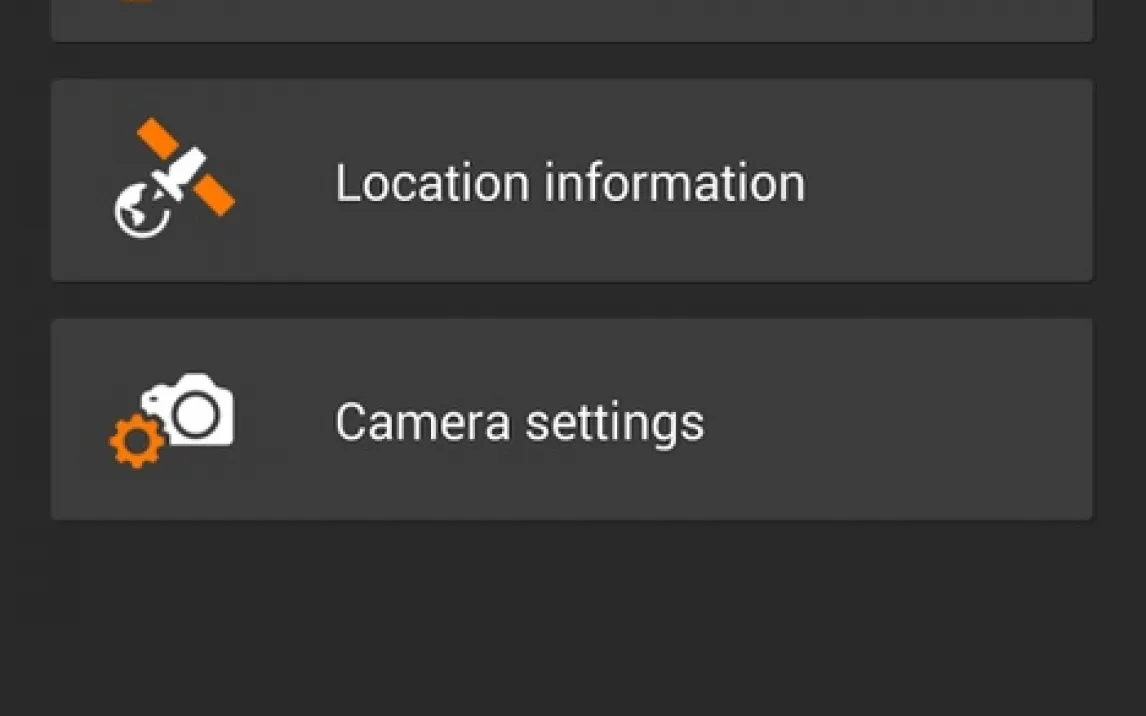Open Location information

coord(571,181)
